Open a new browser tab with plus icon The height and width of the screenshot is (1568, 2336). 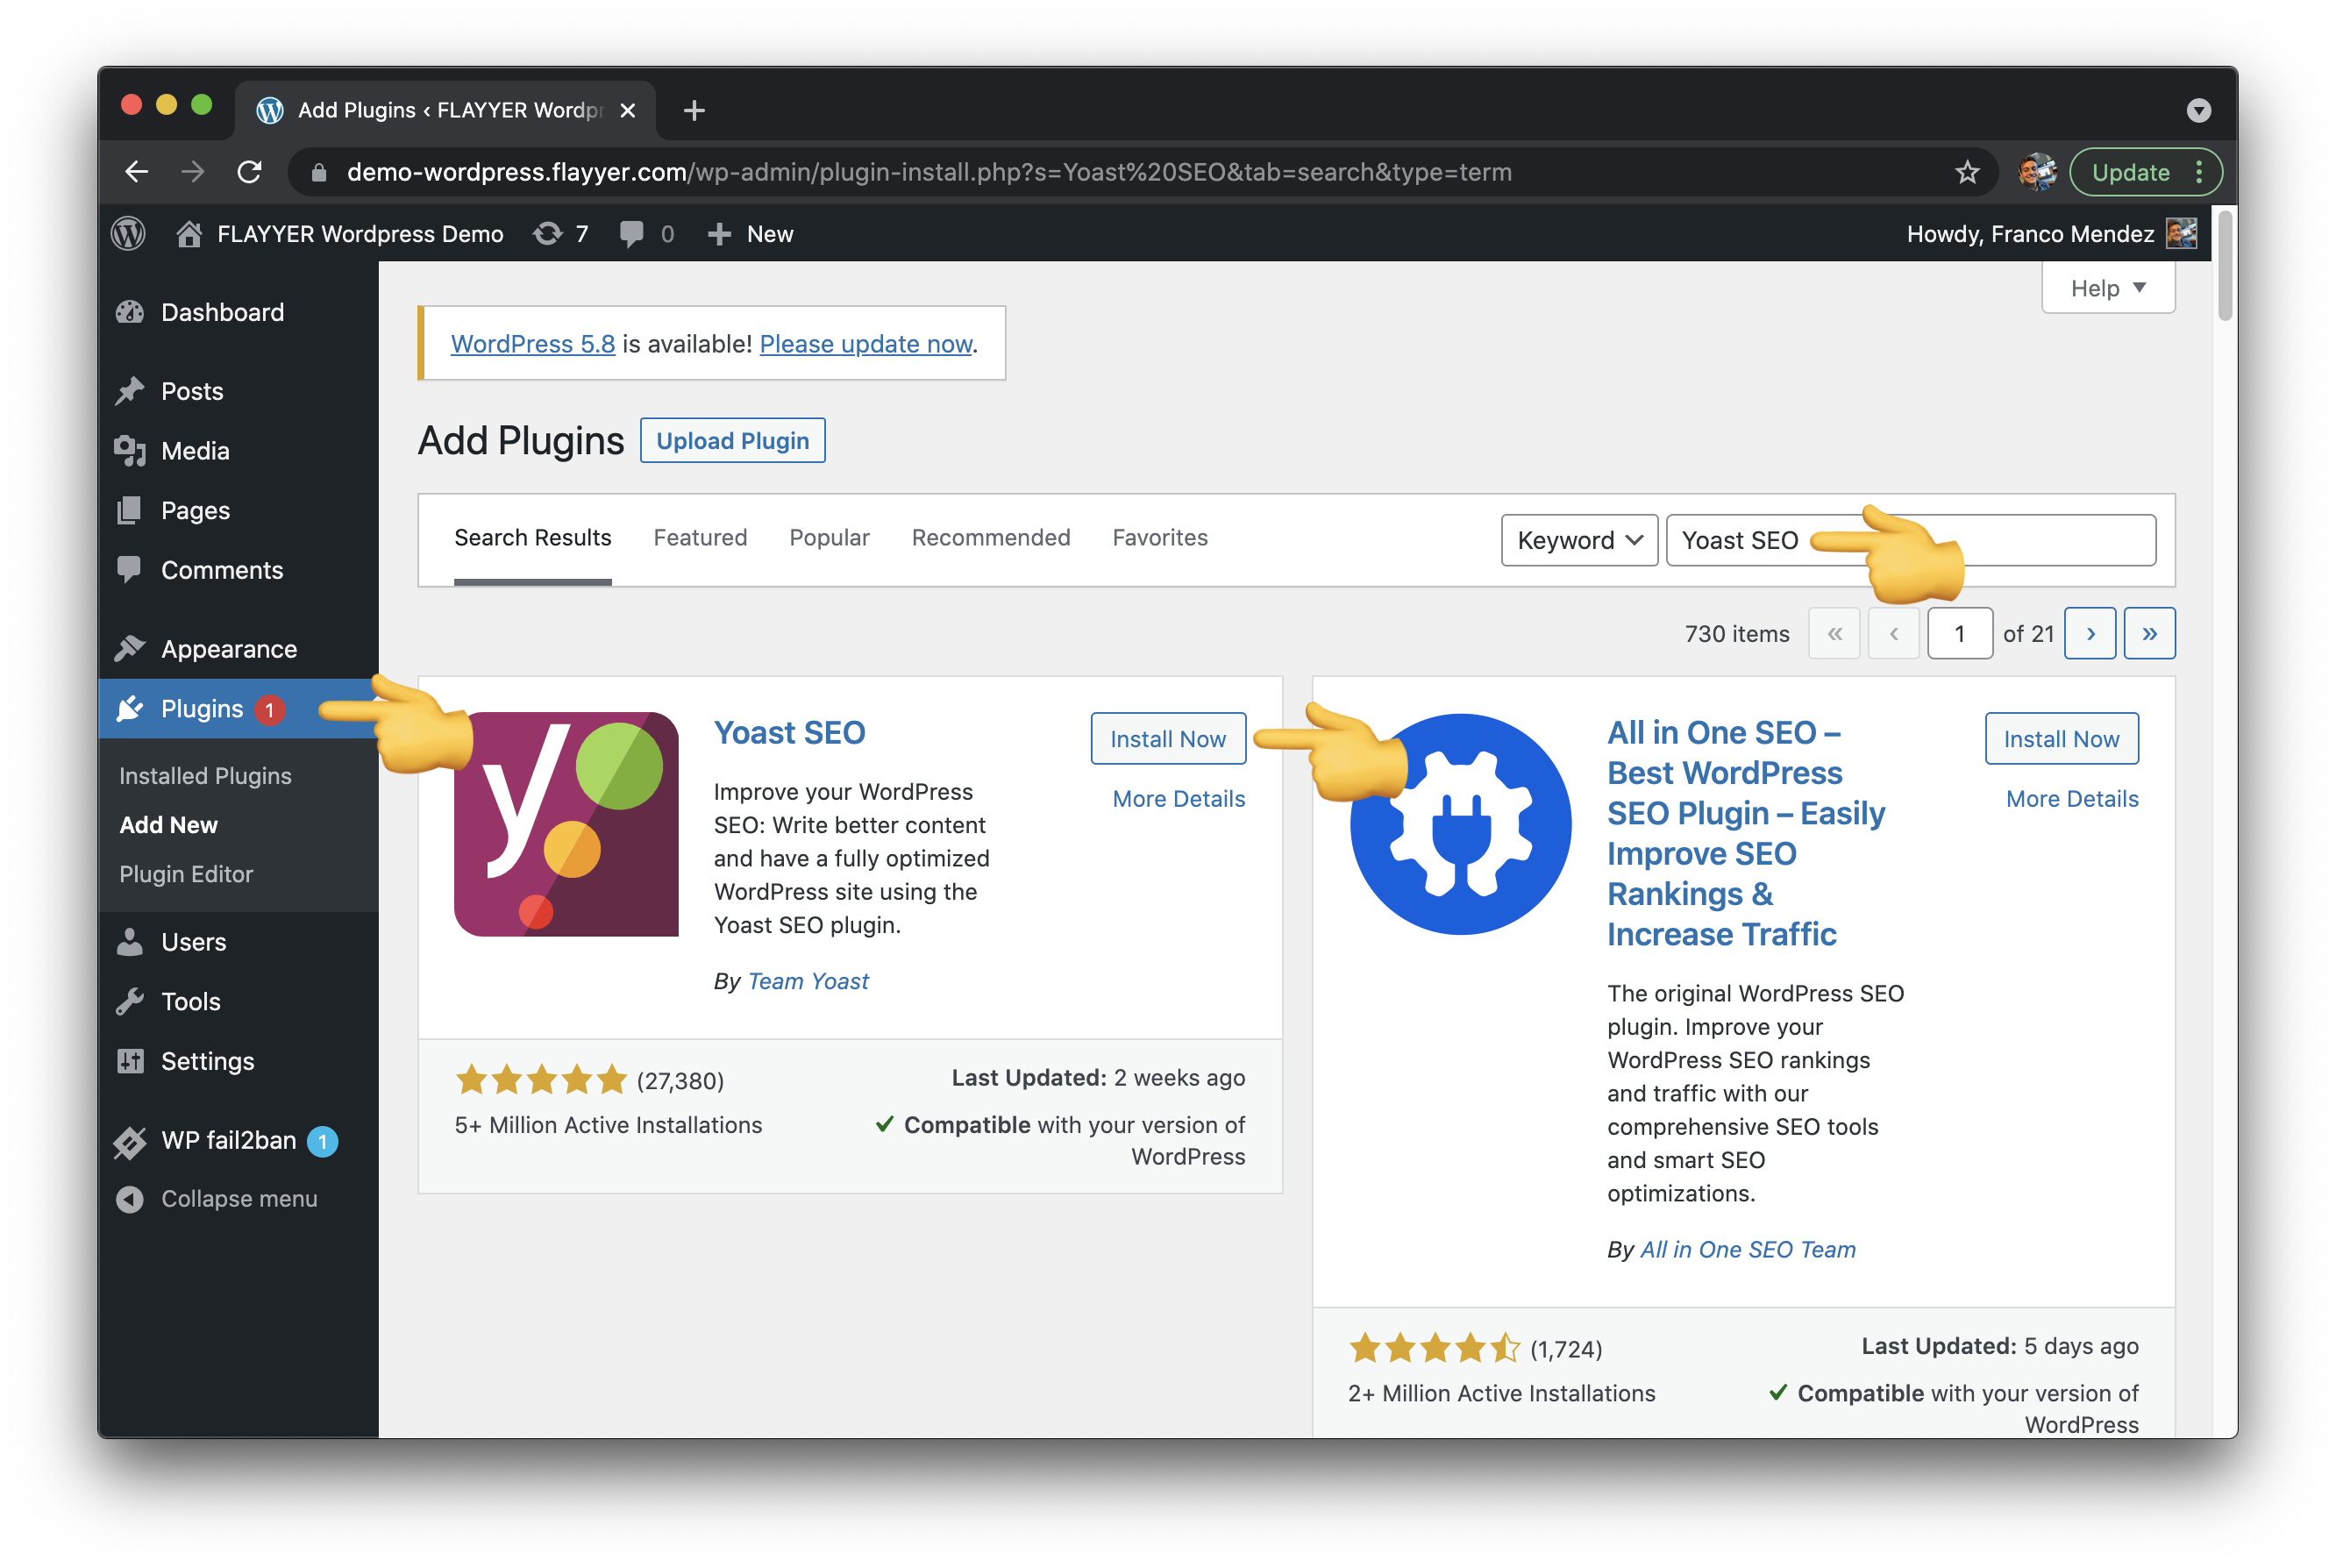[x=694, y=110]
